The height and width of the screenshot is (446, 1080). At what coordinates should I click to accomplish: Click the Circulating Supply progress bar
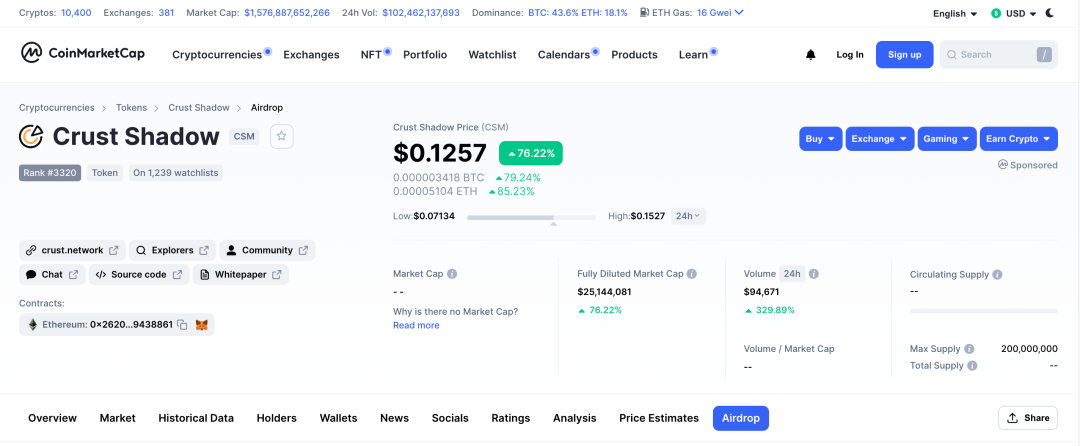click(x=984, y=311)
